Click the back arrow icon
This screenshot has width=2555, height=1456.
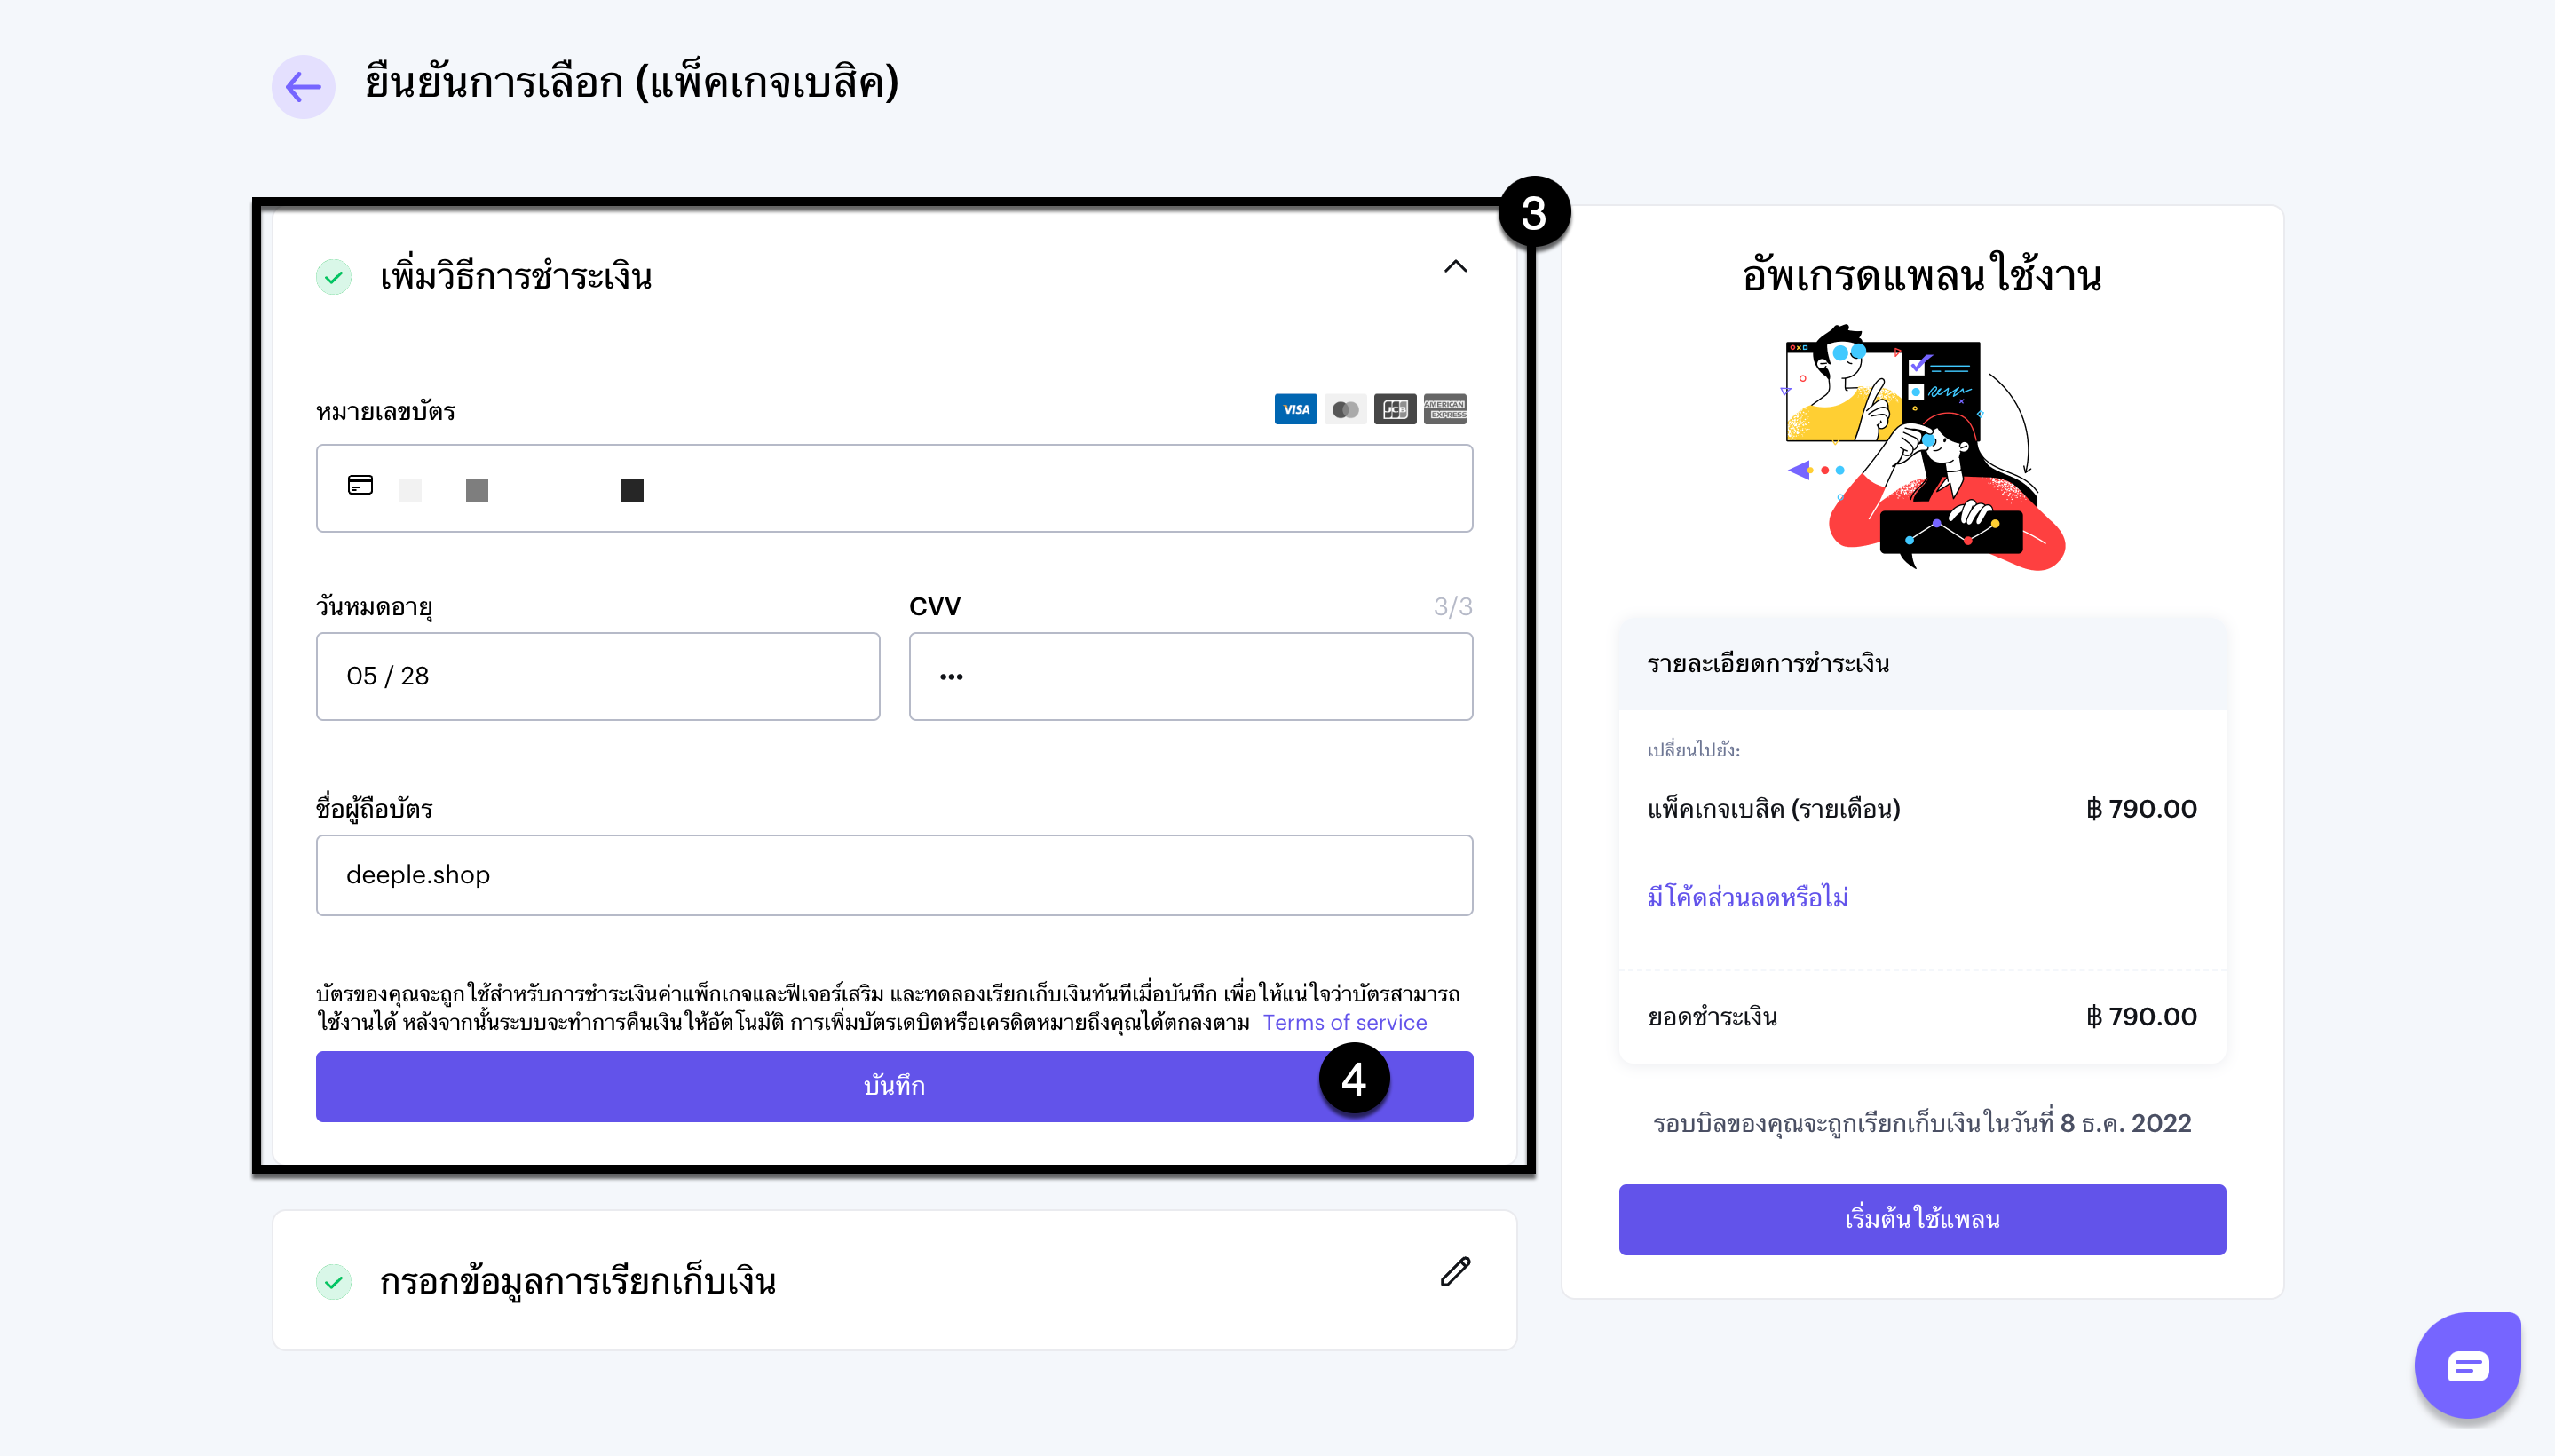[303, 87]
